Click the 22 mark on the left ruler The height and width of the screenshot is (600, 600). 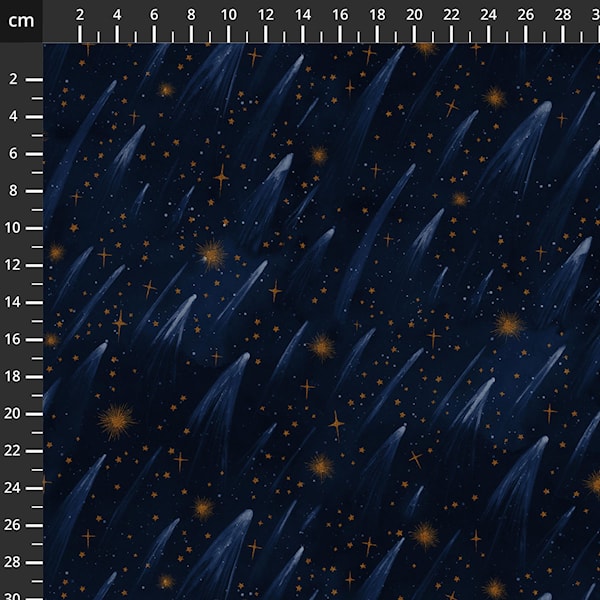click(x=16, y=450)
